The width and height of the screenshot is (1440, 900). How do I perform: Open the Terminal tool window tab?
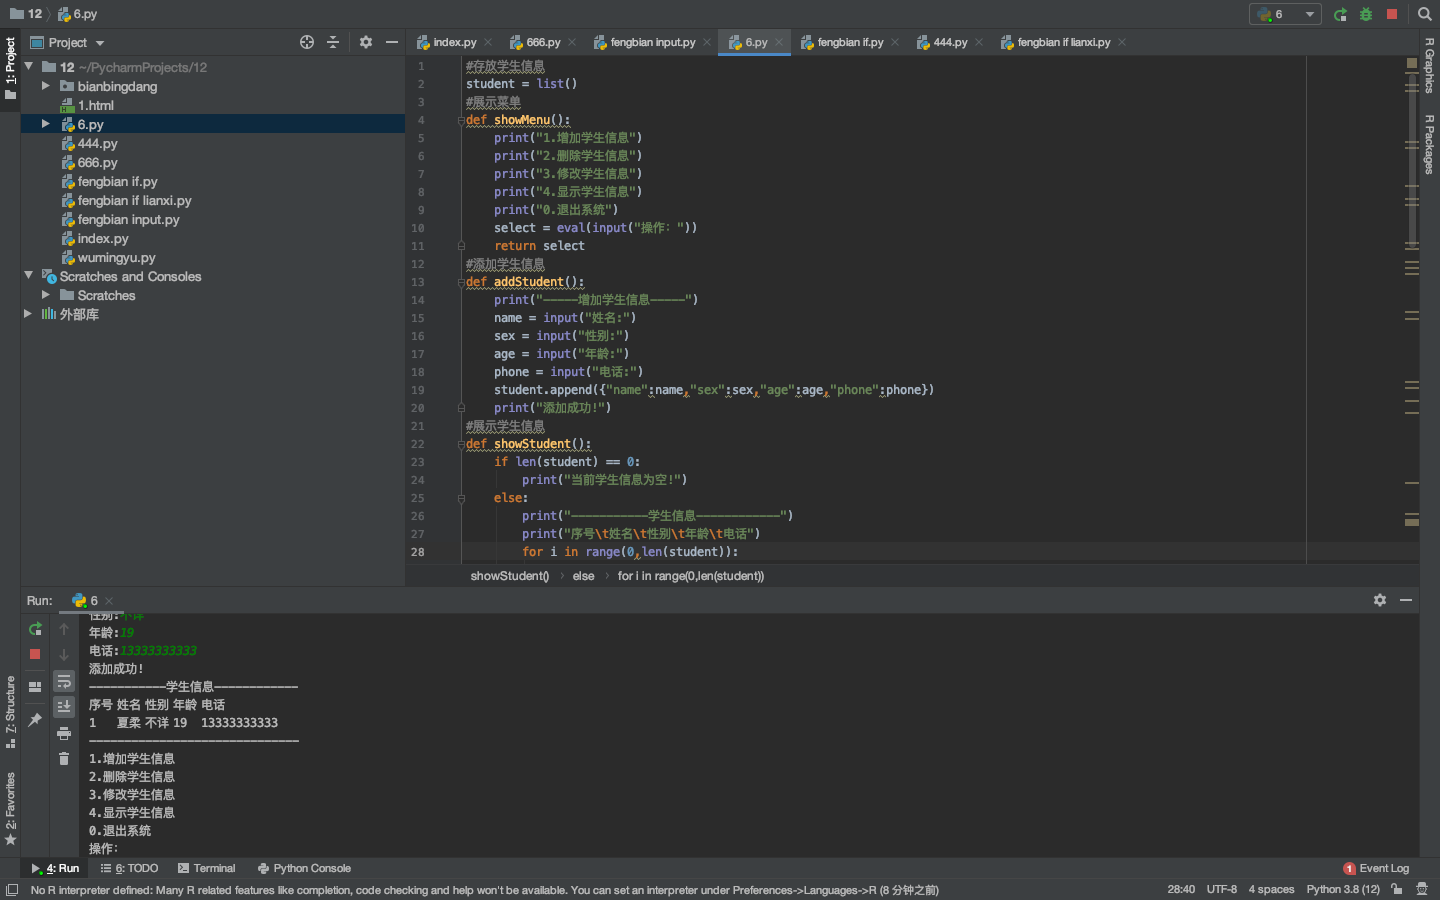[206, 868]
